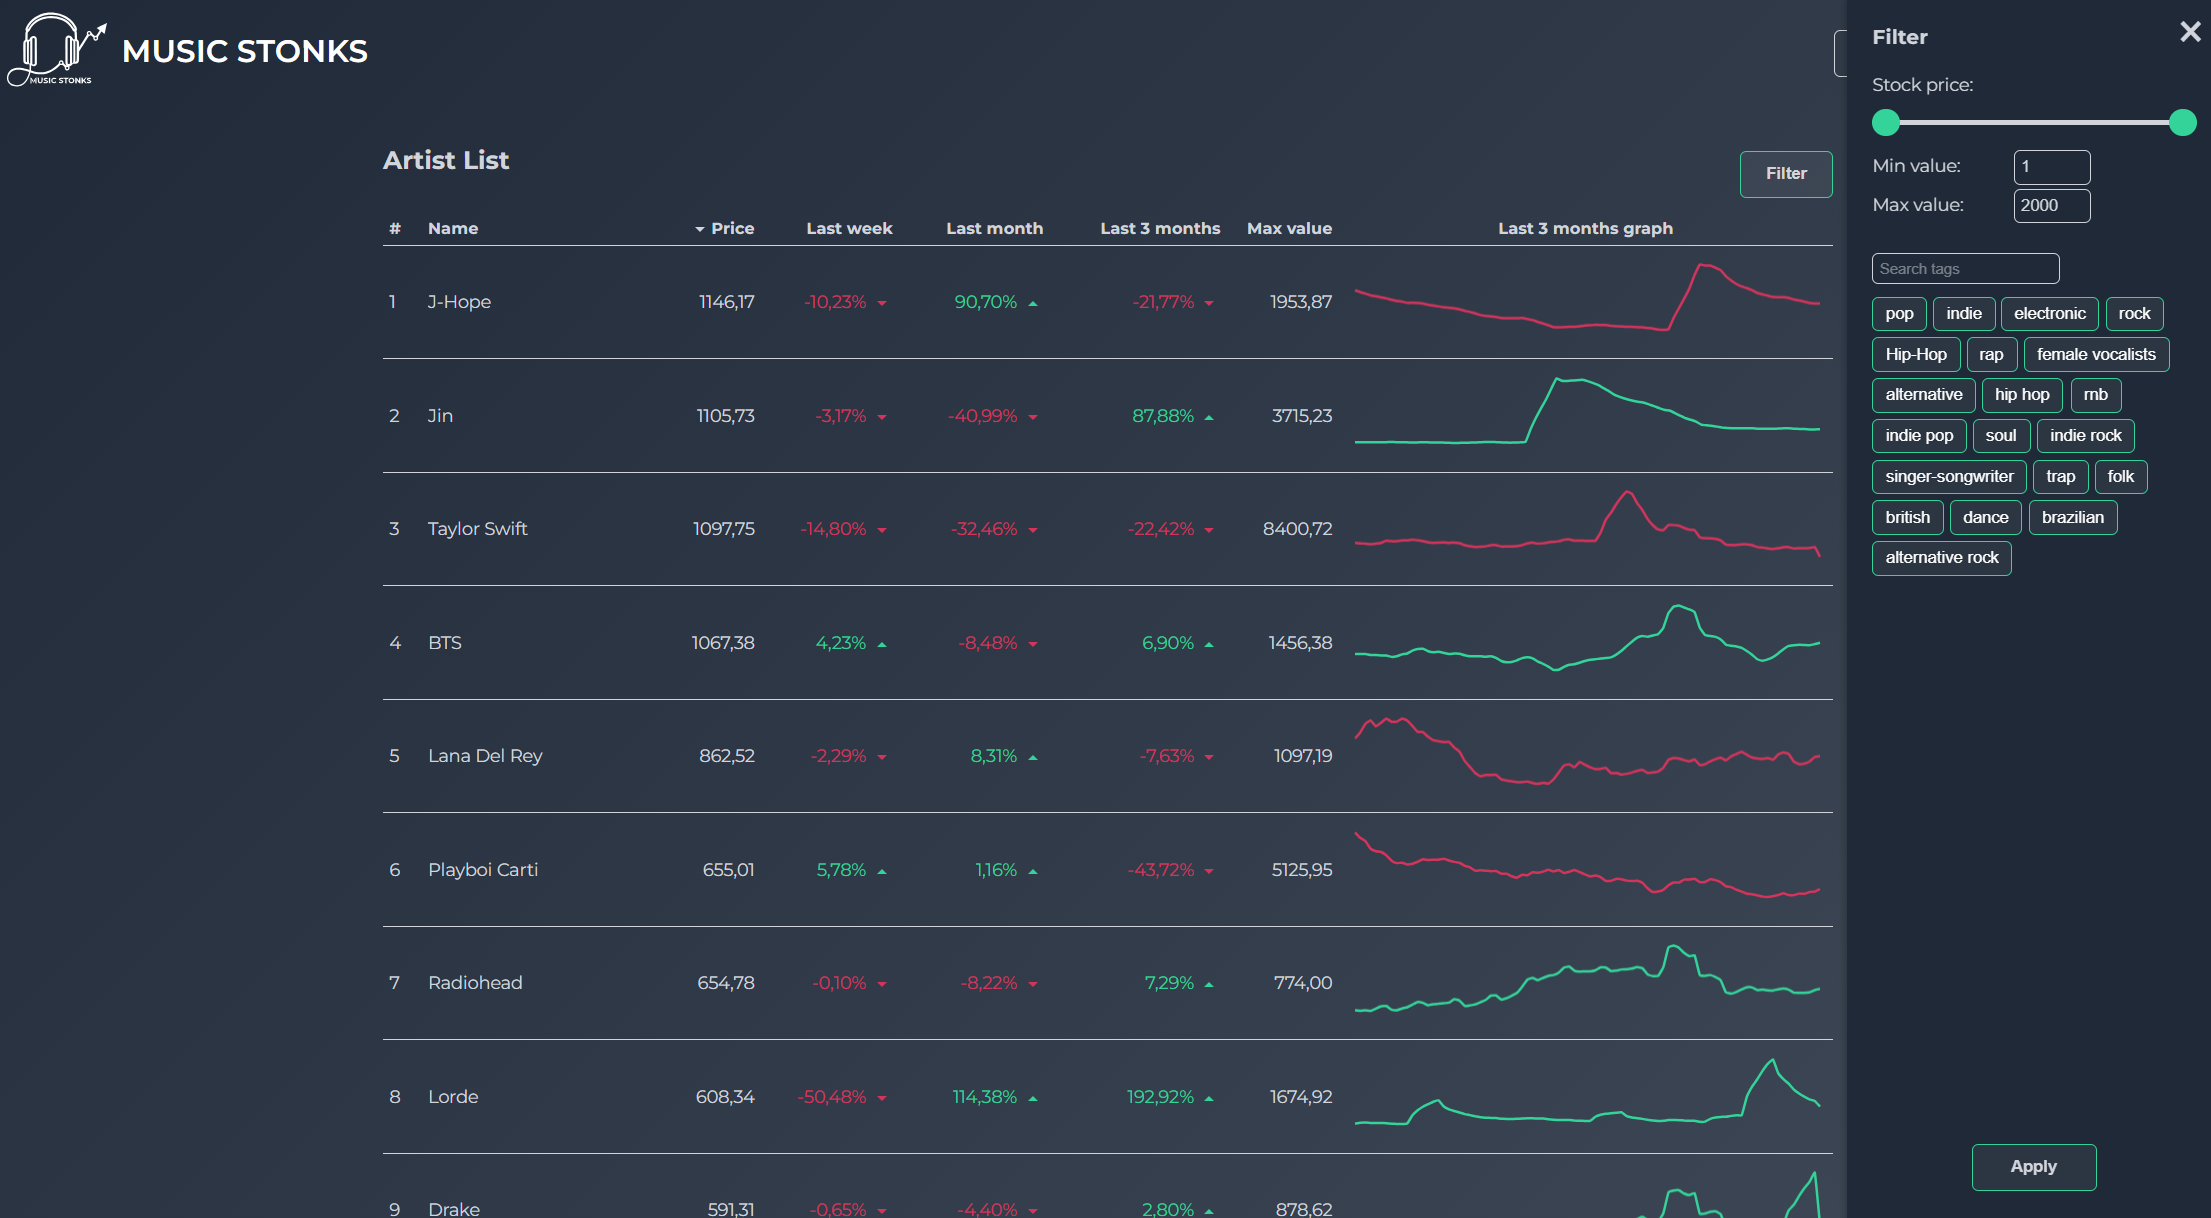The image size is (2211, 1218).
Task: Focus the Search tags box
Action: tap(1966, 269)
